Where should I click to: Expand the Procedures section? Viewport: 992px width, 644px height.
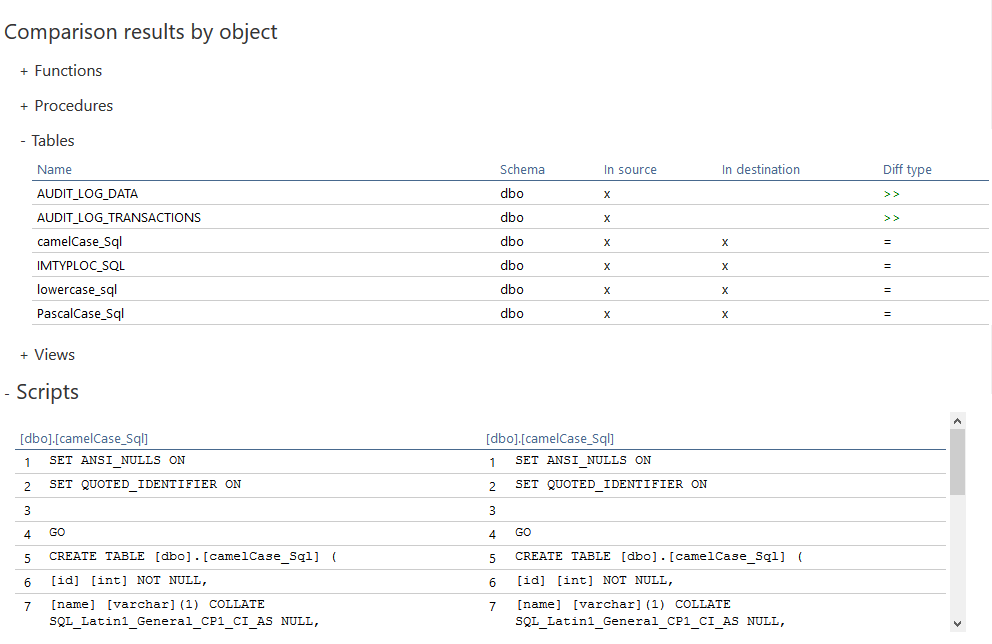(x=24, y=107)
